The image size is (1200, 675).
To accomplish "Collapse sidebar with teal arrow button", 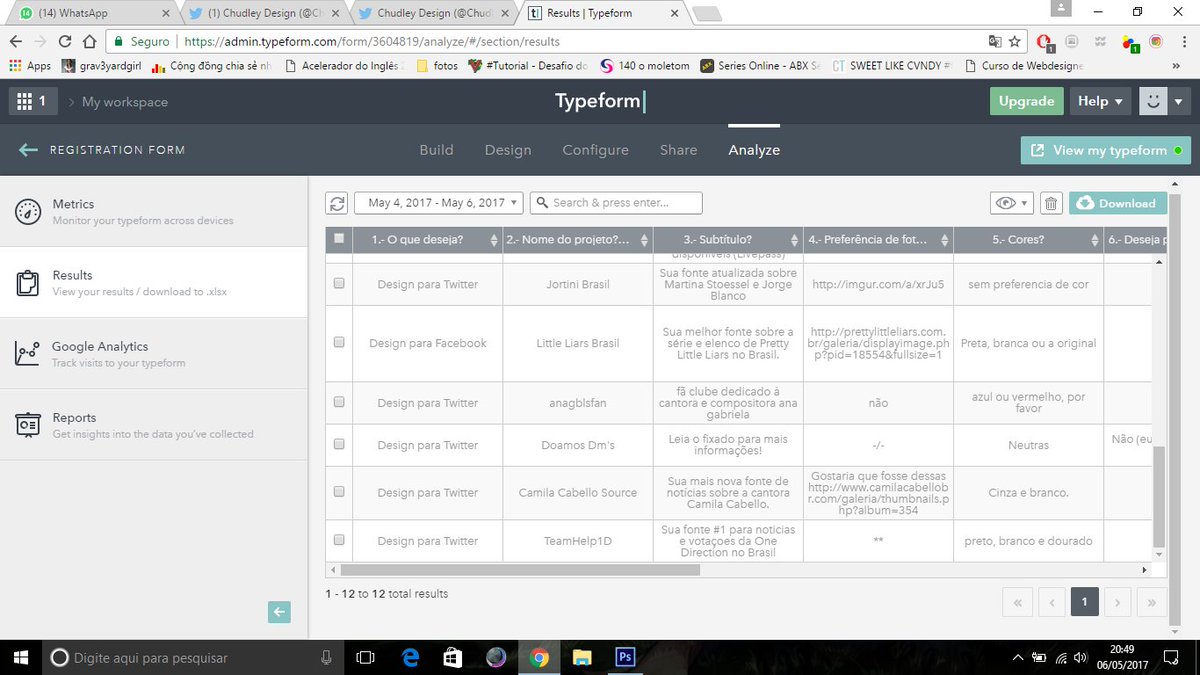I will [279, 612].
